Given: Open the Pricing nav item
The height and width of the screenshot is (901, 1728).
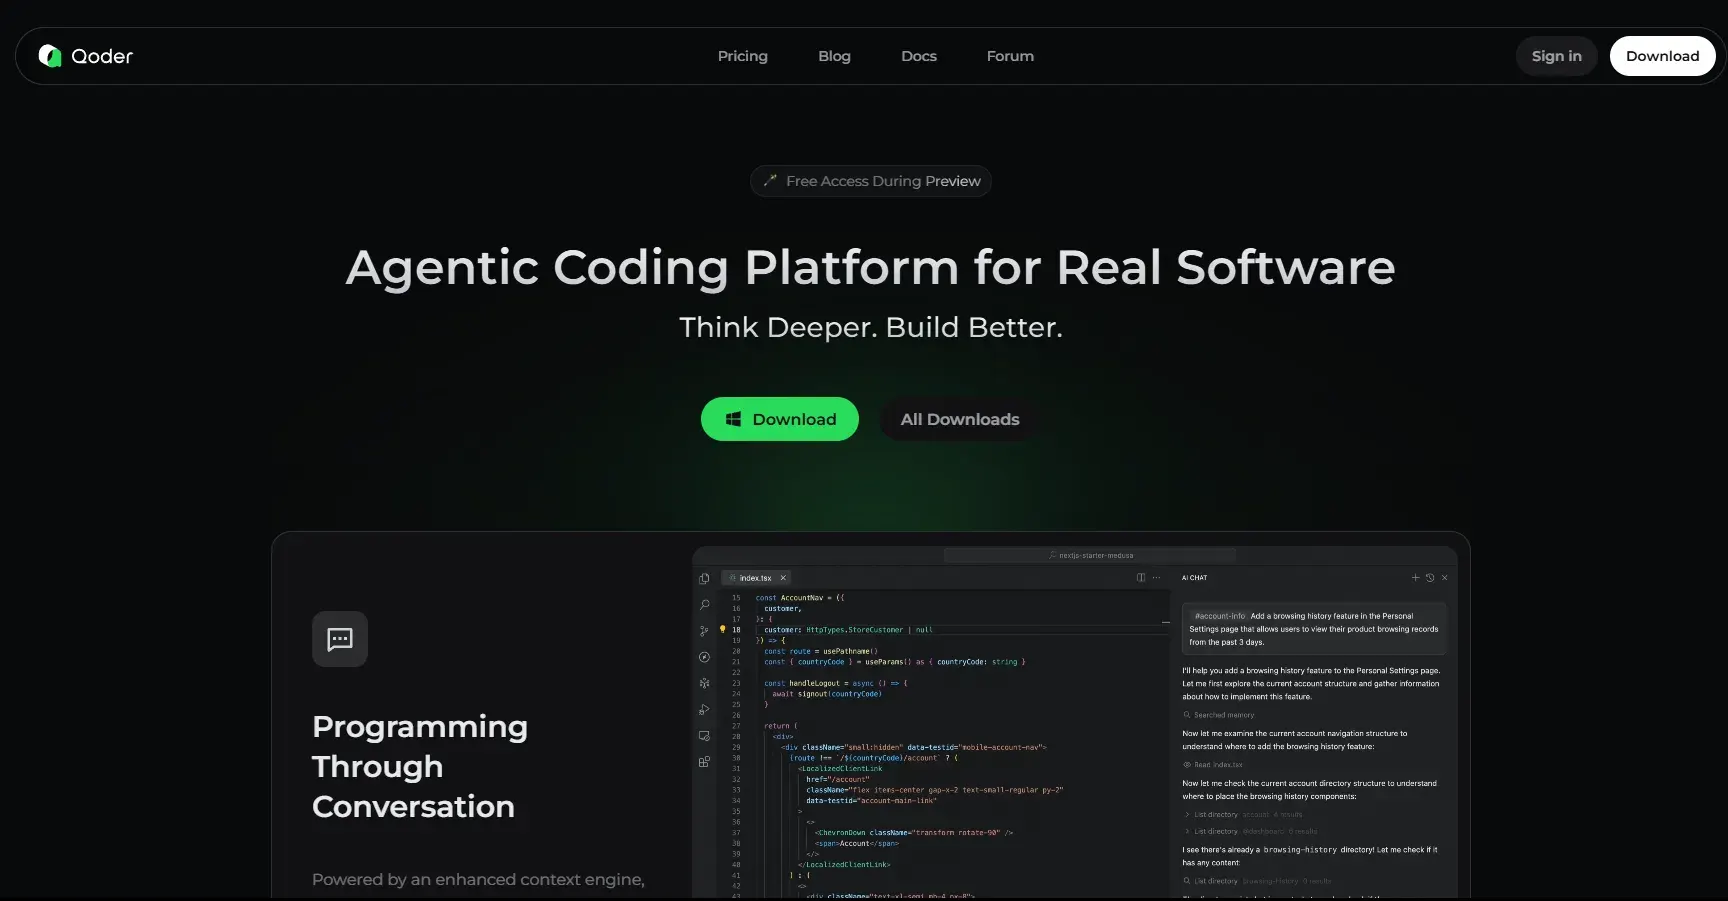Looking at the screenshot, I should click(742, 56).
